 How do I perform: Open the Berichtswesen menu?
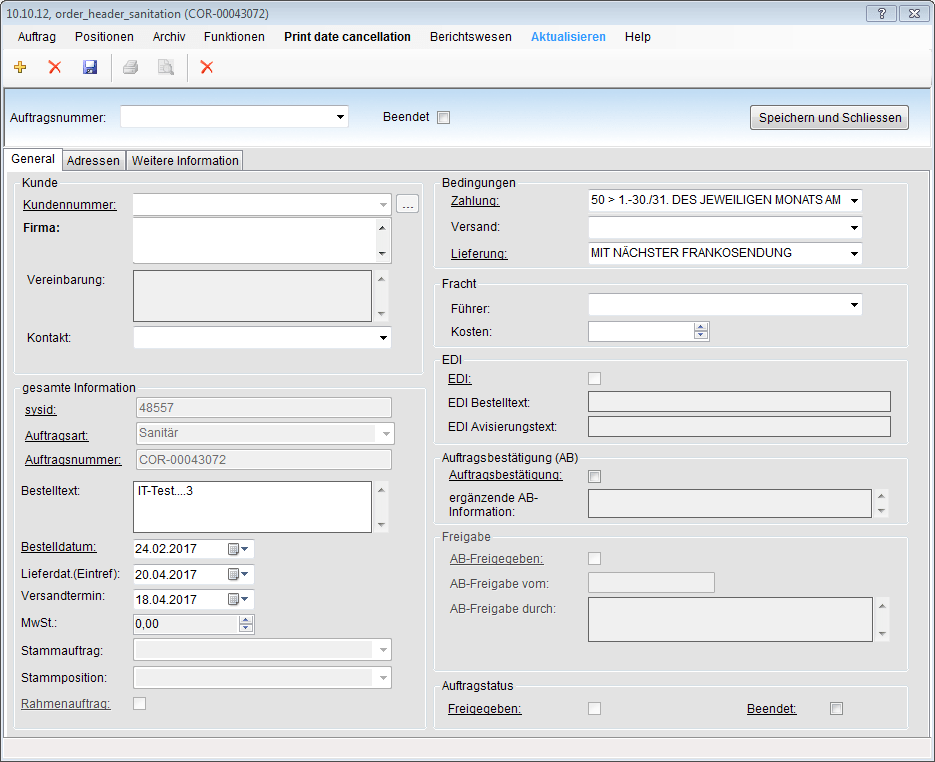(x=471, y=37)
